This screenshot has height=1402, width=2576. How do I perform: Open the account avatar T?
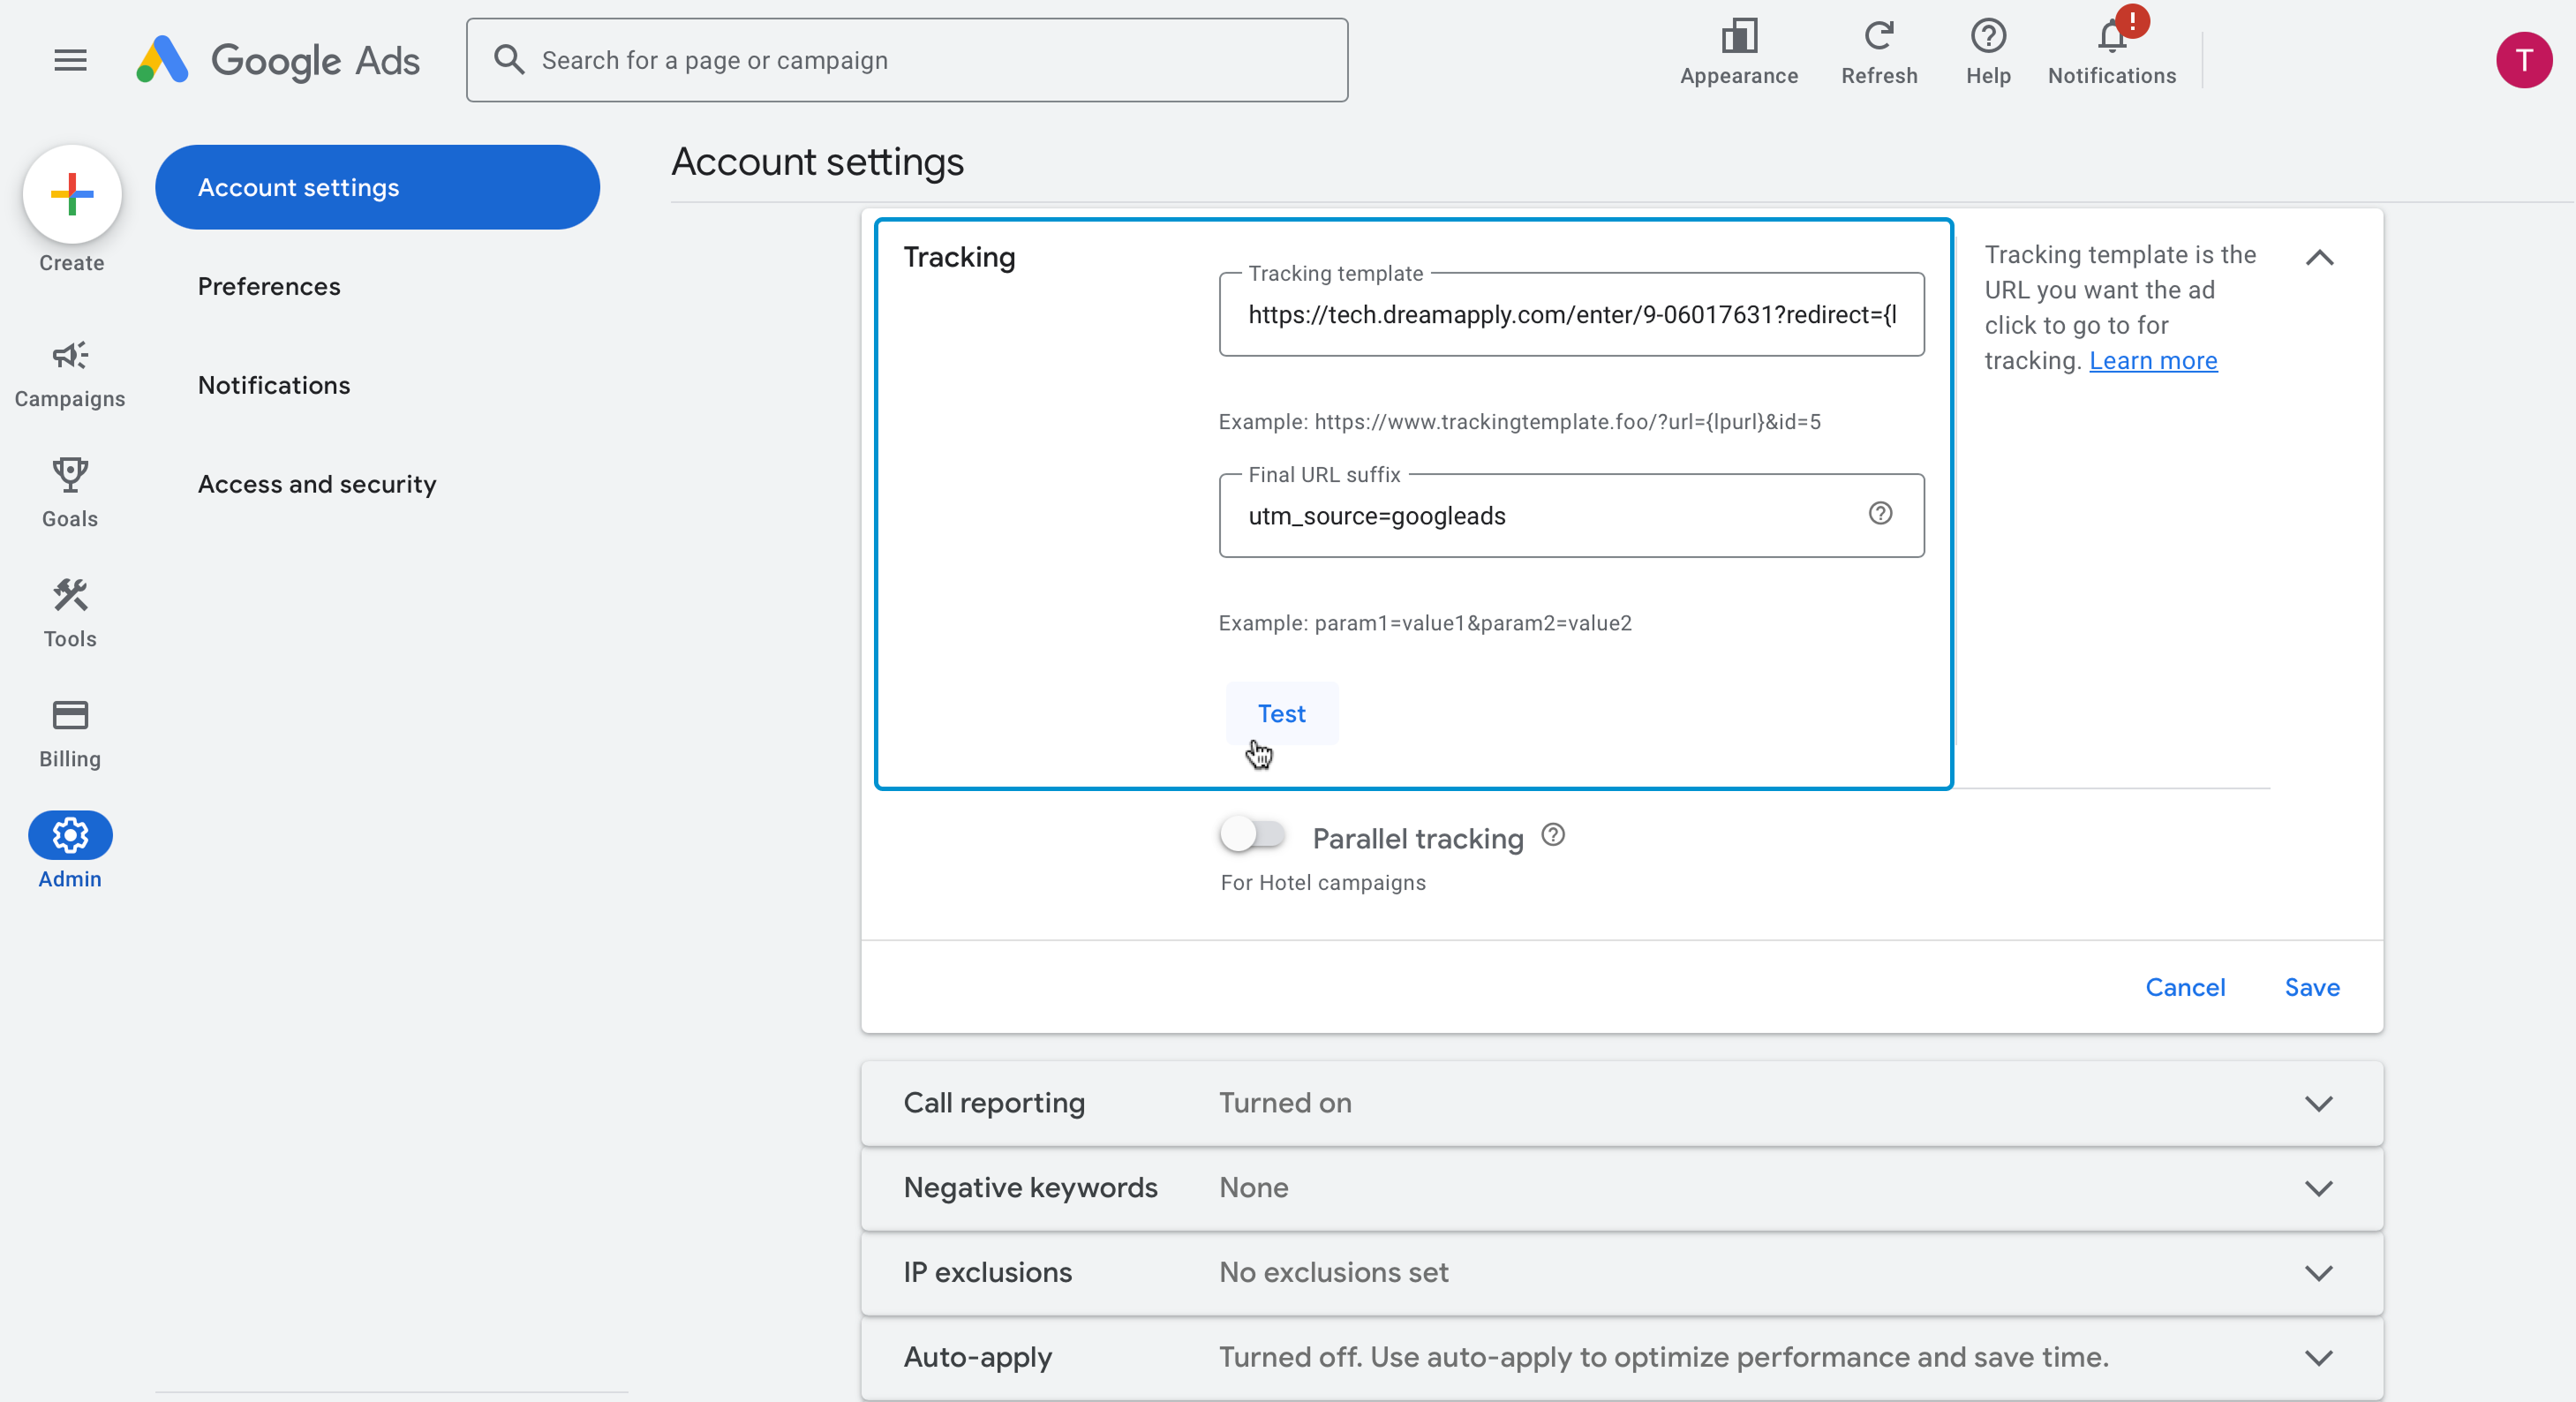click(2523, 60)
